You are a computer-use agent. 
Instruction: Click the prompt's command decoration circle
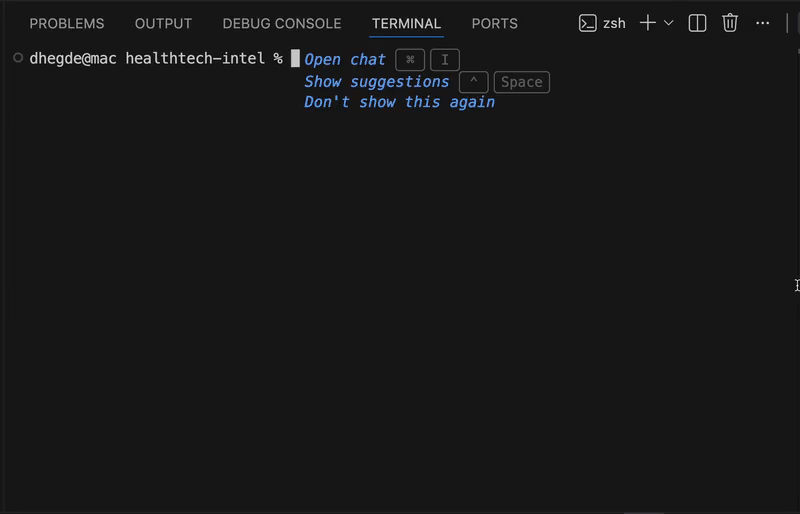click(x=18, y=58)
